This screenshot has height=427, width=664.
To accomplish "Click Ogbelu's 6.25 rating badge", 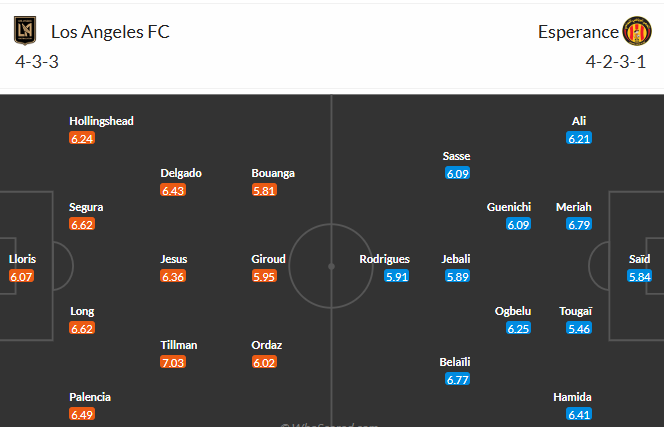I will (518, 328).
